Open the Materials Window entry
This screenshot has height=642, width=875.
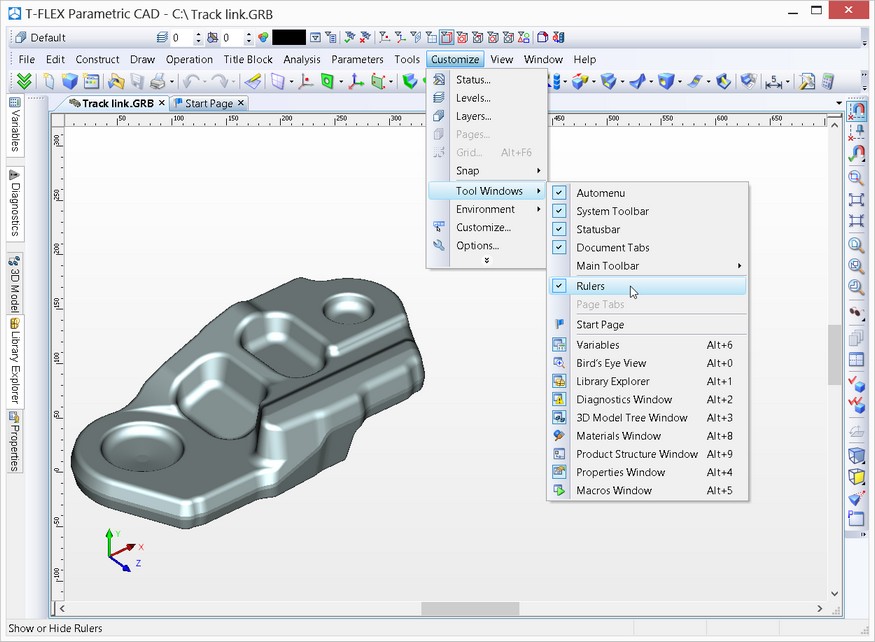(x=618, y=436)
